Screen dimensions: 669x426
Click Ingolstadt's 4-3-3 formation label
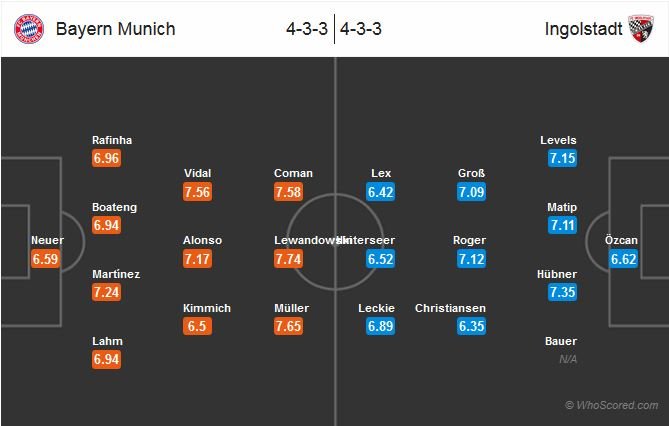[x=361, y=28]
